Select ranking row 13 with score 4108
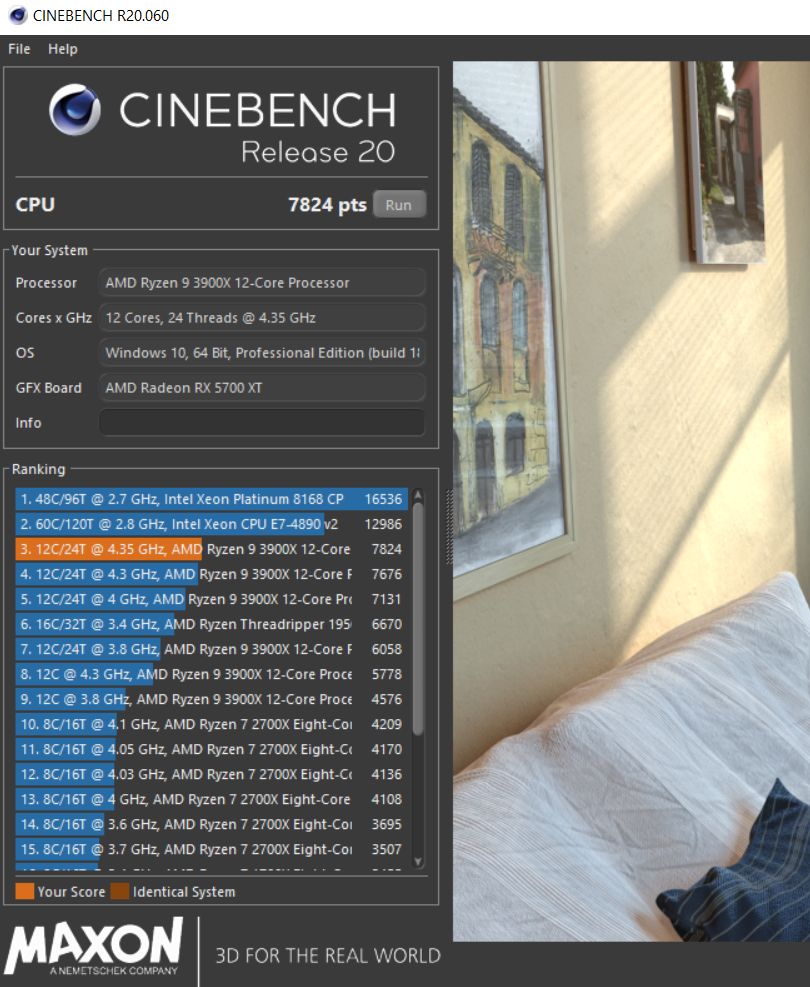The height and width of the screenshot is (987, 810). 211,799
